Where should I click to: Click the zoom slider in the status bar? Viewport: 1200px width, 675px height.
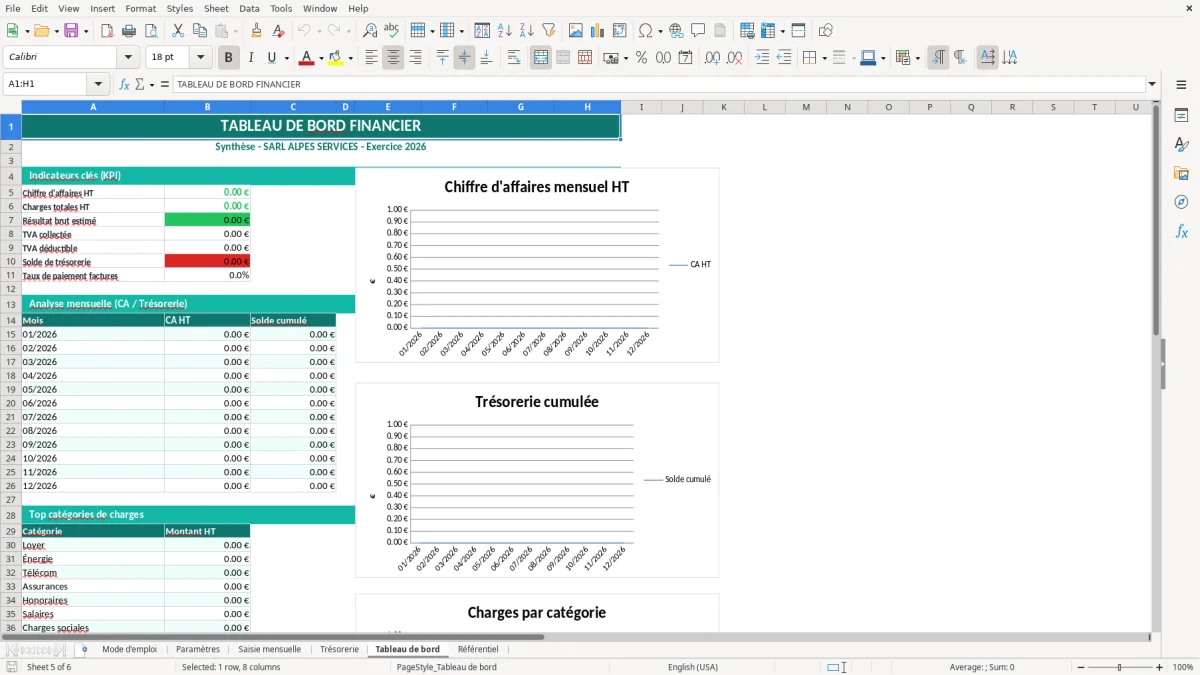[x=1119, y=667]
